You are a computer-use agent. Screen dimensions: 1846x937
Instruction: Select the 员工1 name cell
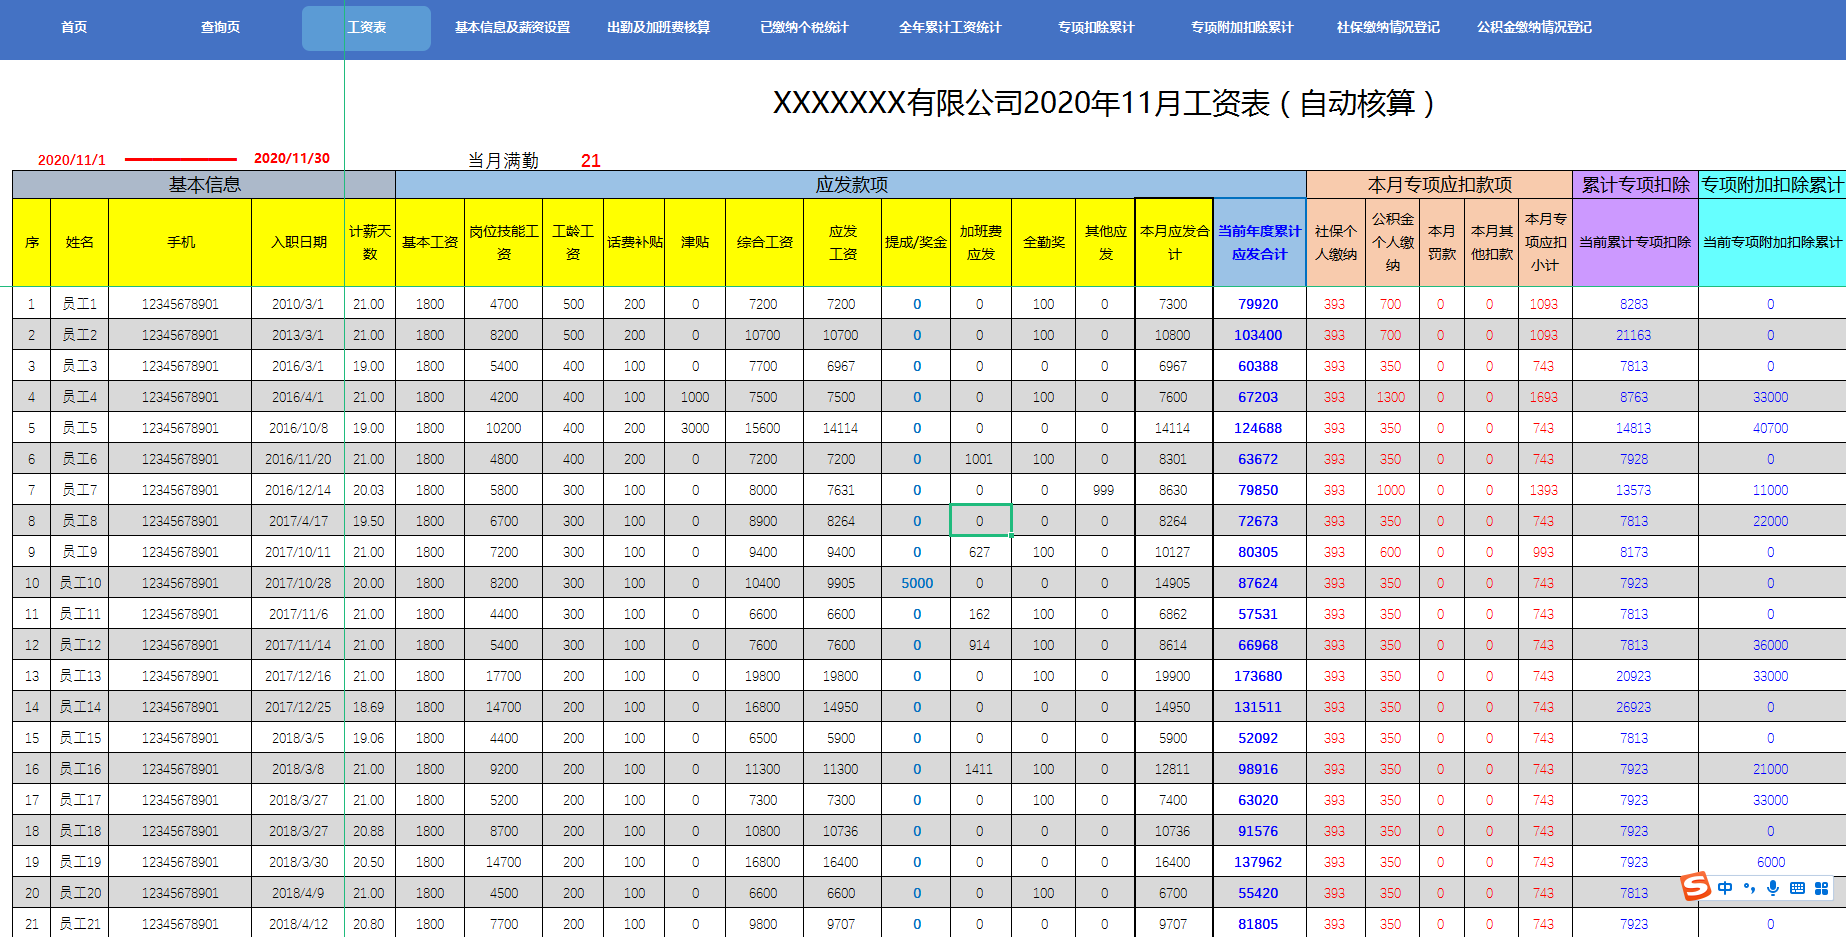[x=80, y=304]
